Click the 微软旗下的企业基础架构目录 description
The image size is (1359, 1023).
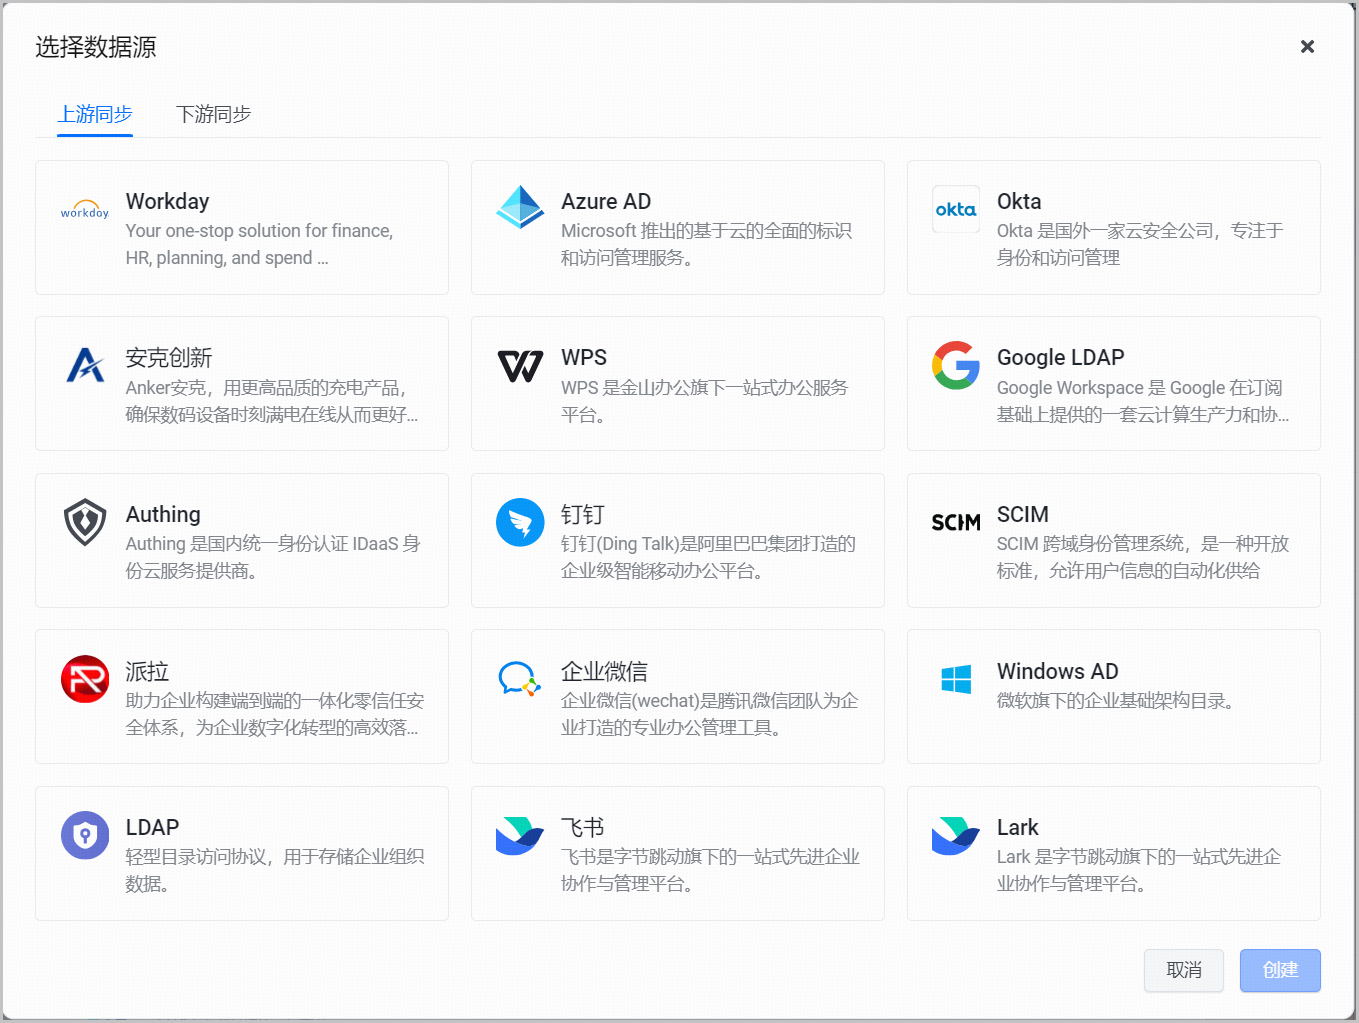point(1115,701)
